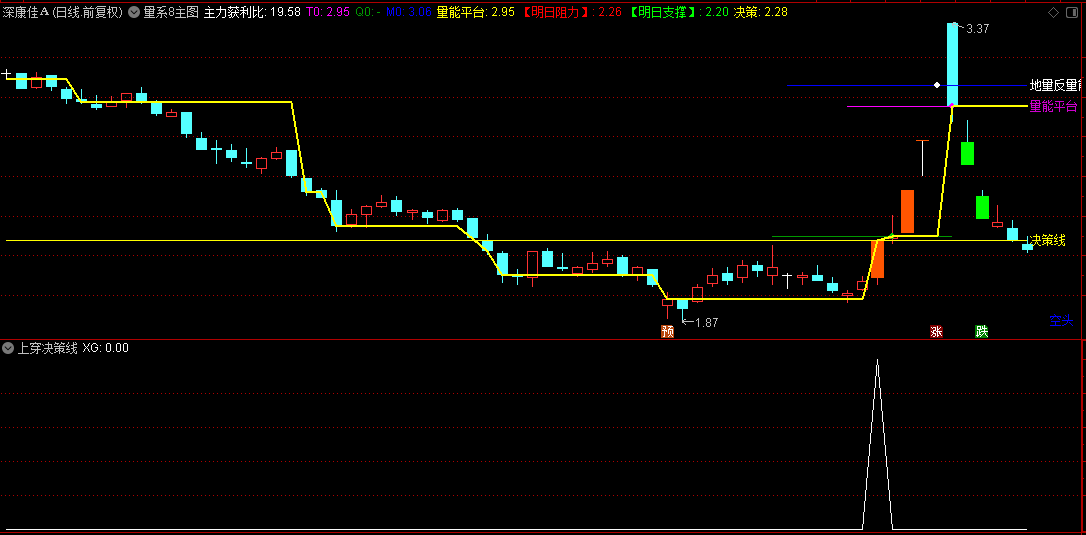Image resolution: width=1086 pixels, height=535 pixels.
Task: Click the 1.87 low price label
Action: 706,322
